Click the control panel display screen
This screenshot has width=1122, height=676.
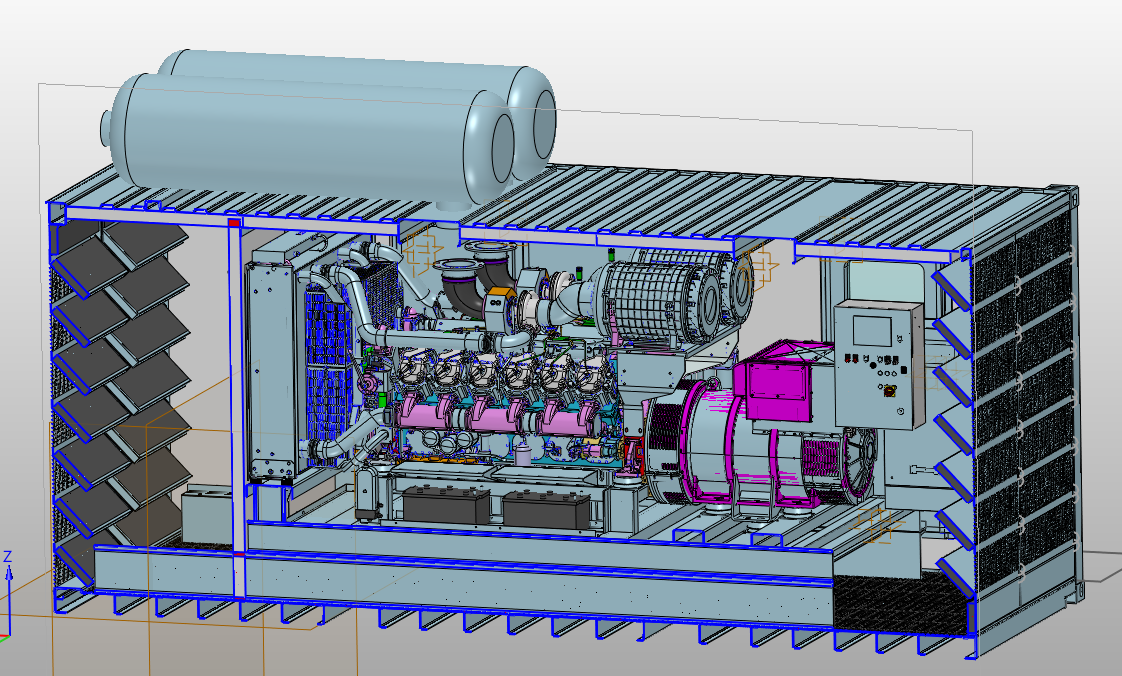(x=866, y=325)
